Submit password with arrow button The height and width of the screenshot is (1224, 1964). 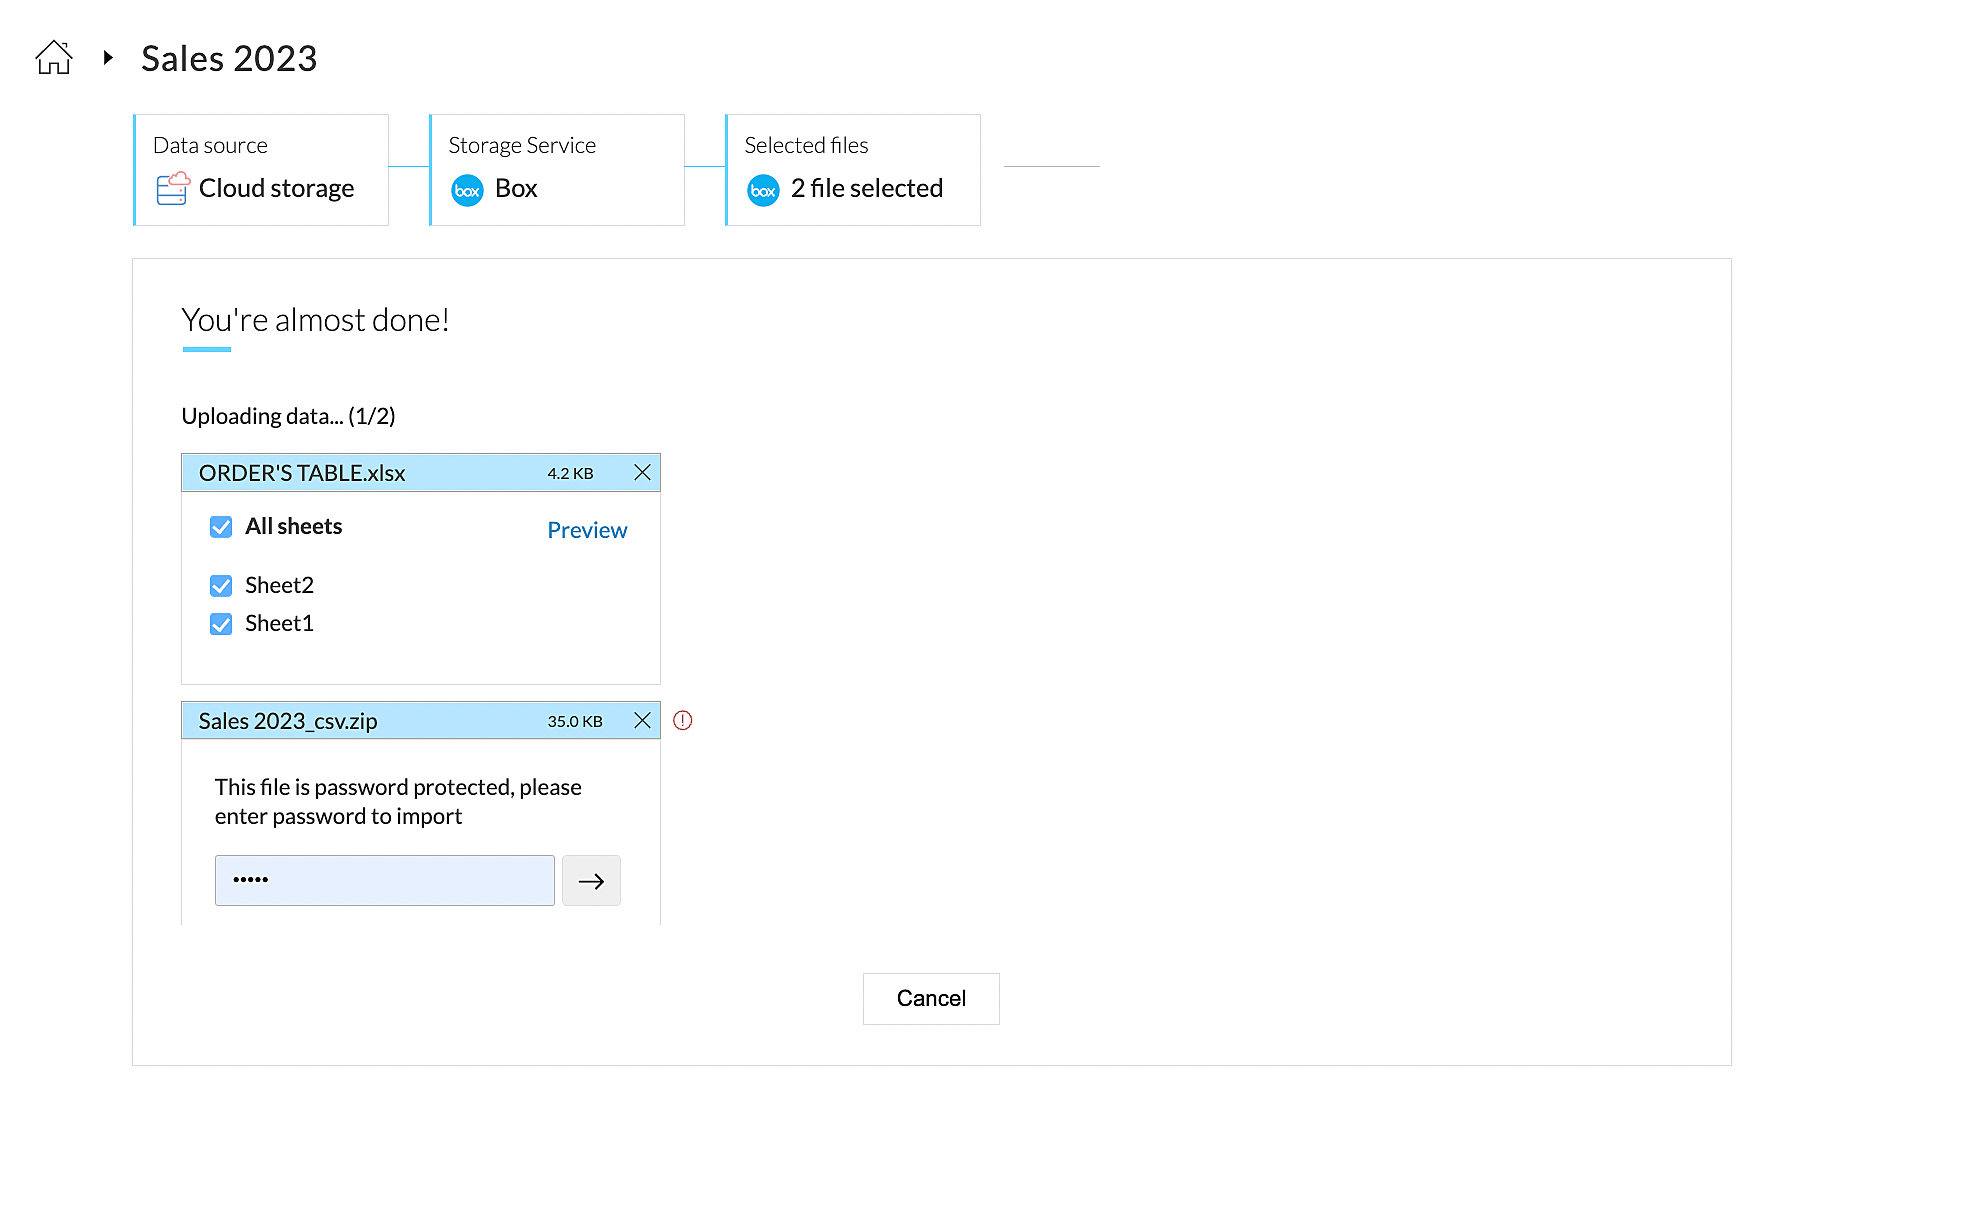(x=591, y=881)
